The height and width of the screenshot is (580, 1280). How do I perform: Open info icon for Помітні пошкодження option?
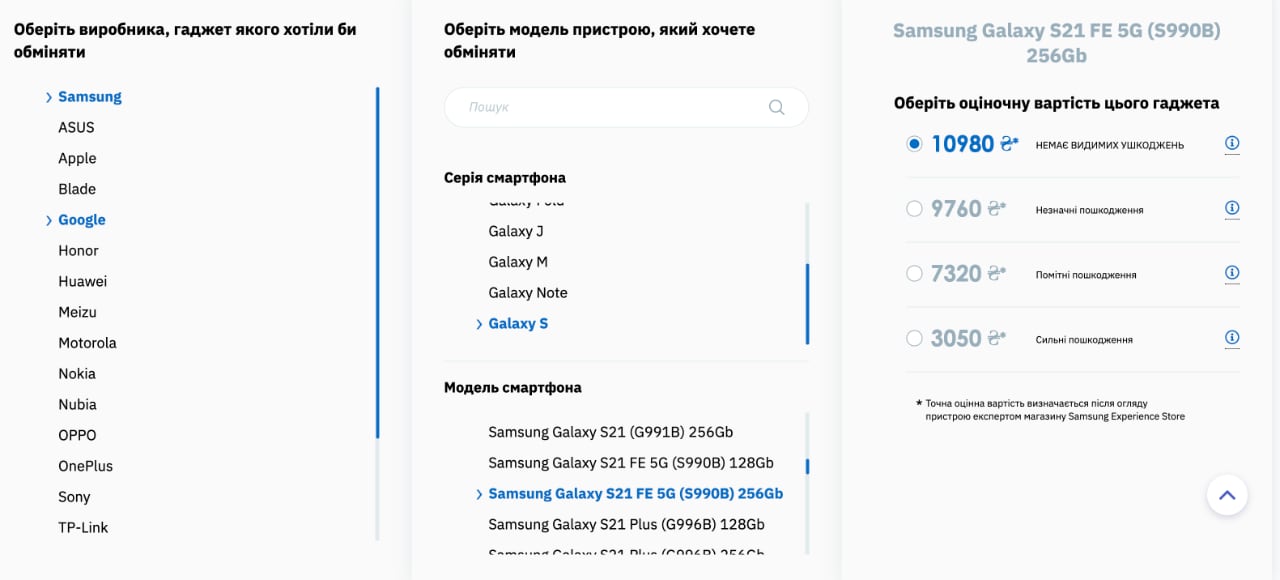pos(1232,273)
